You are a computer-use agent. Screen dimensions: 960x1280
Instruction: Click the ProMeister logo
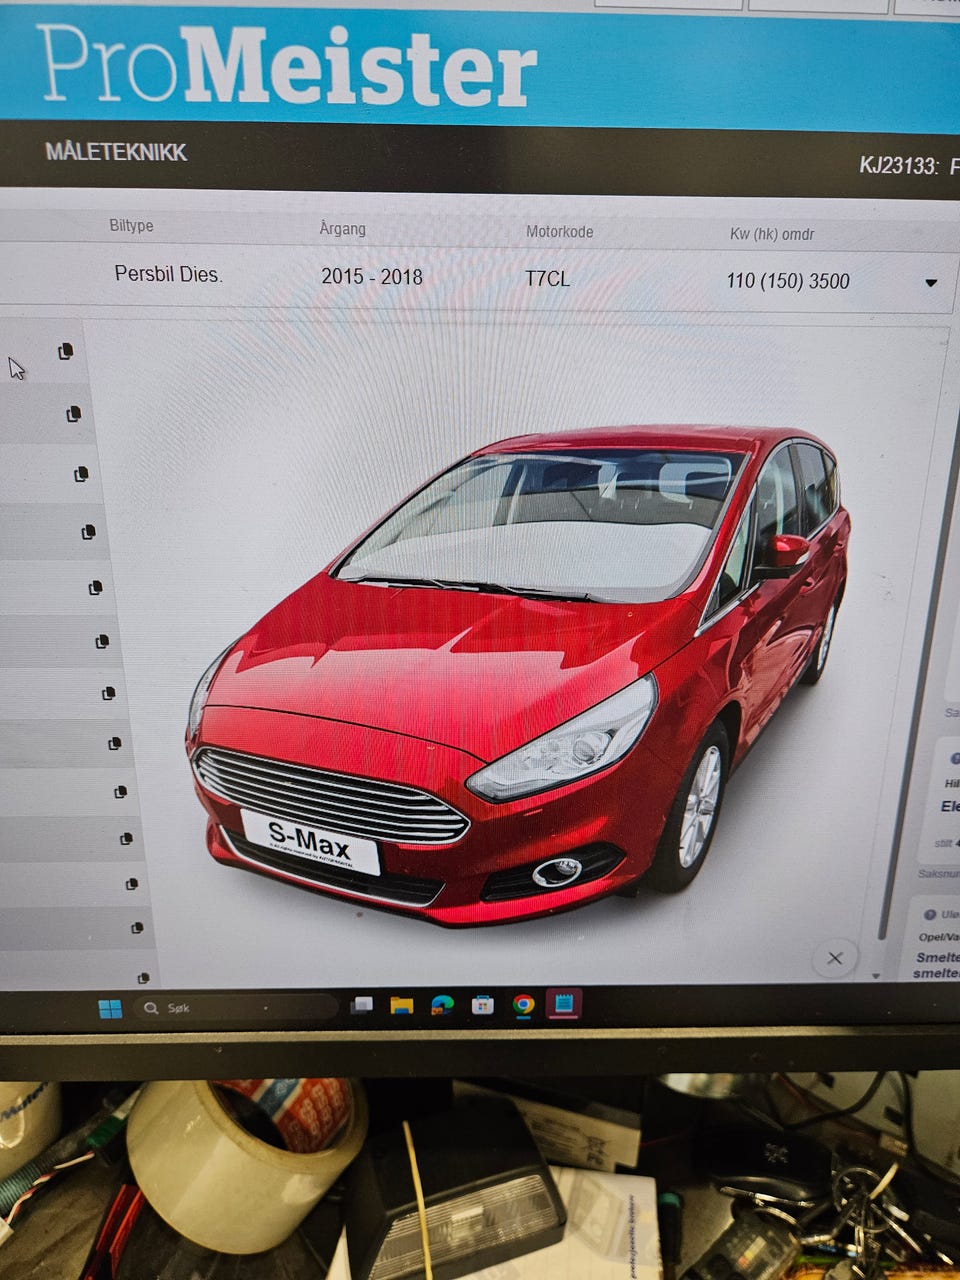288,67
